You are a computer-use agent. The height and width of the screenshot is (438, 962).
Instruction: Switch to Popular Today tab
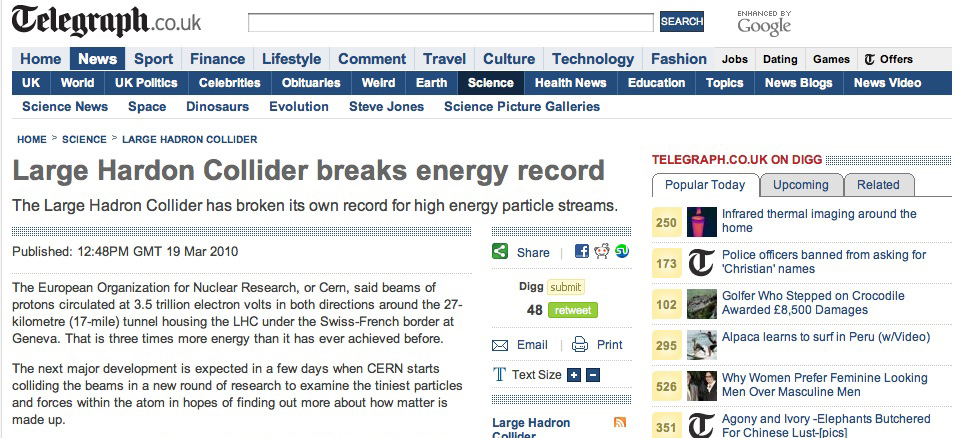[705, 185]
